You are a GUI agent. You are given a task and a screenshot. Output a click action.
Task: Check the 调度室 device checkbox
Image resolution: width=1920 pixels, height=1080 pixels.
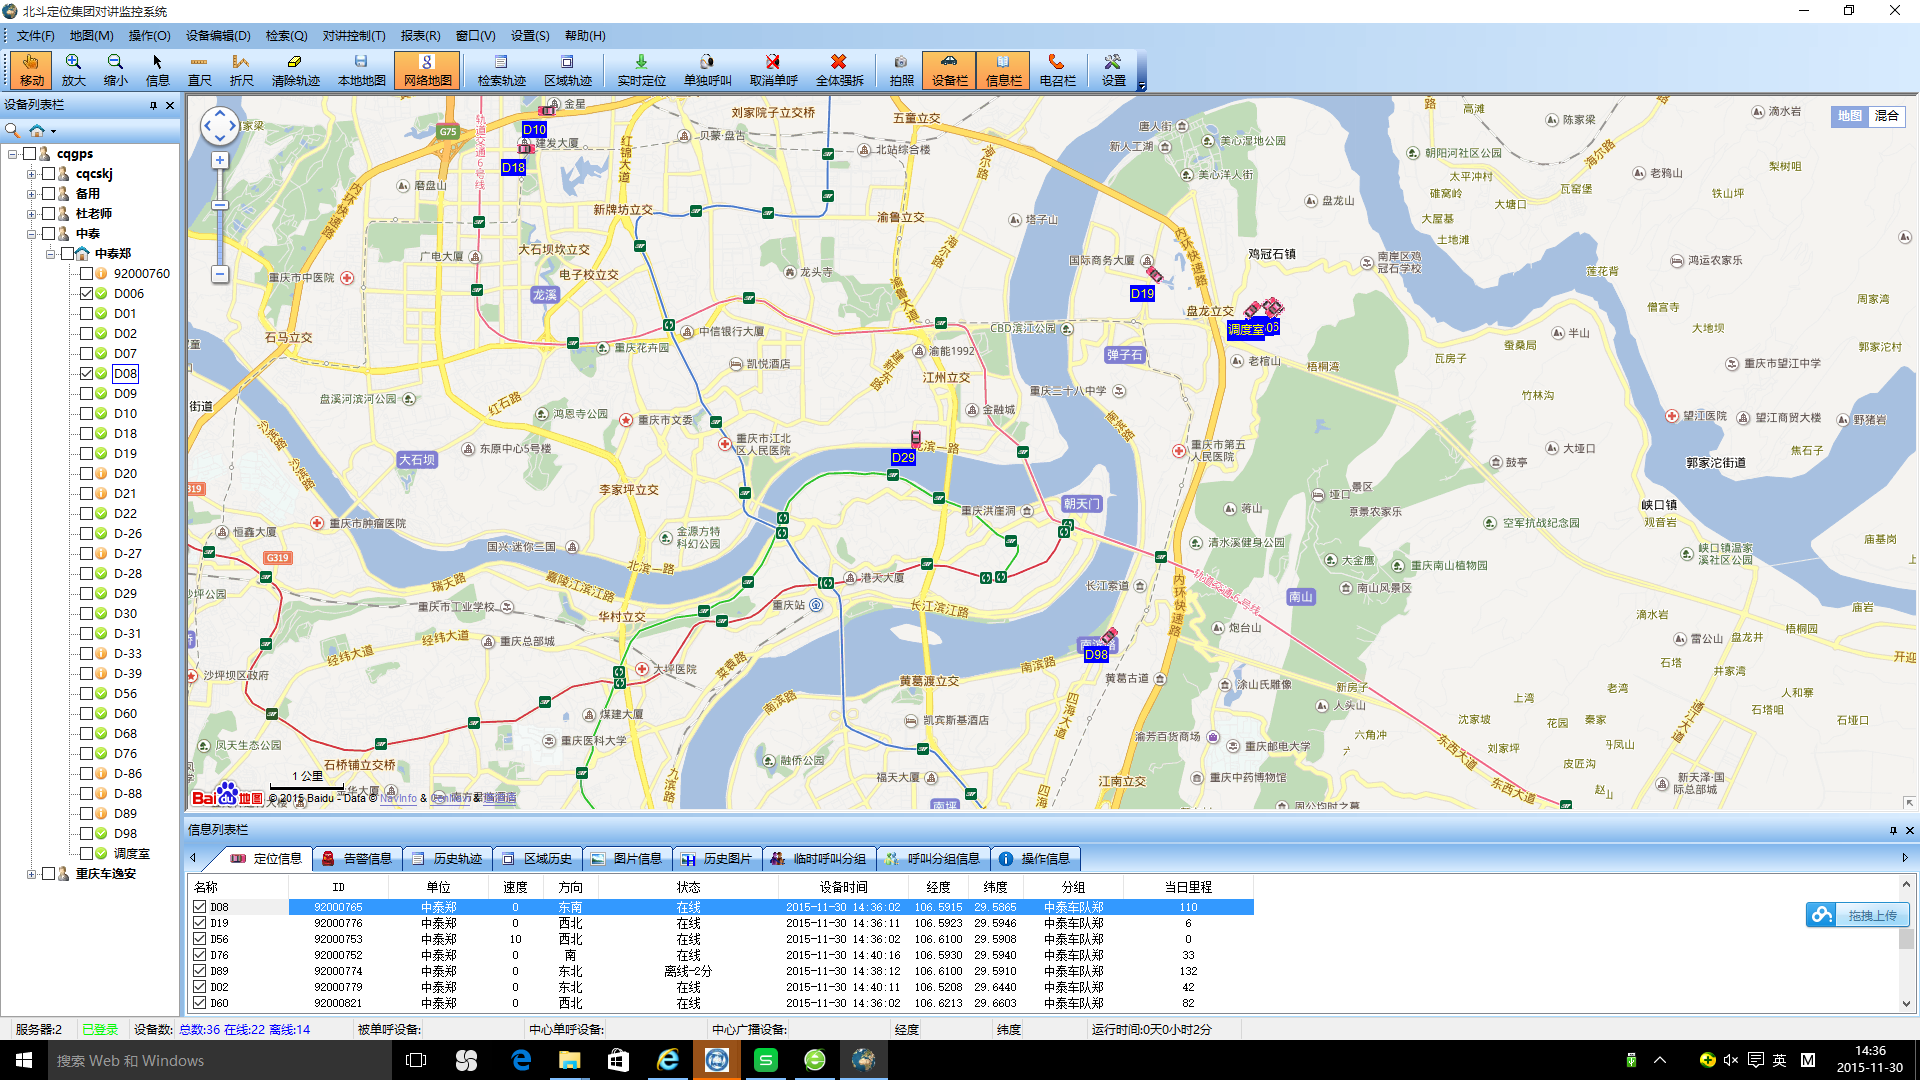[x=86, y=853]
